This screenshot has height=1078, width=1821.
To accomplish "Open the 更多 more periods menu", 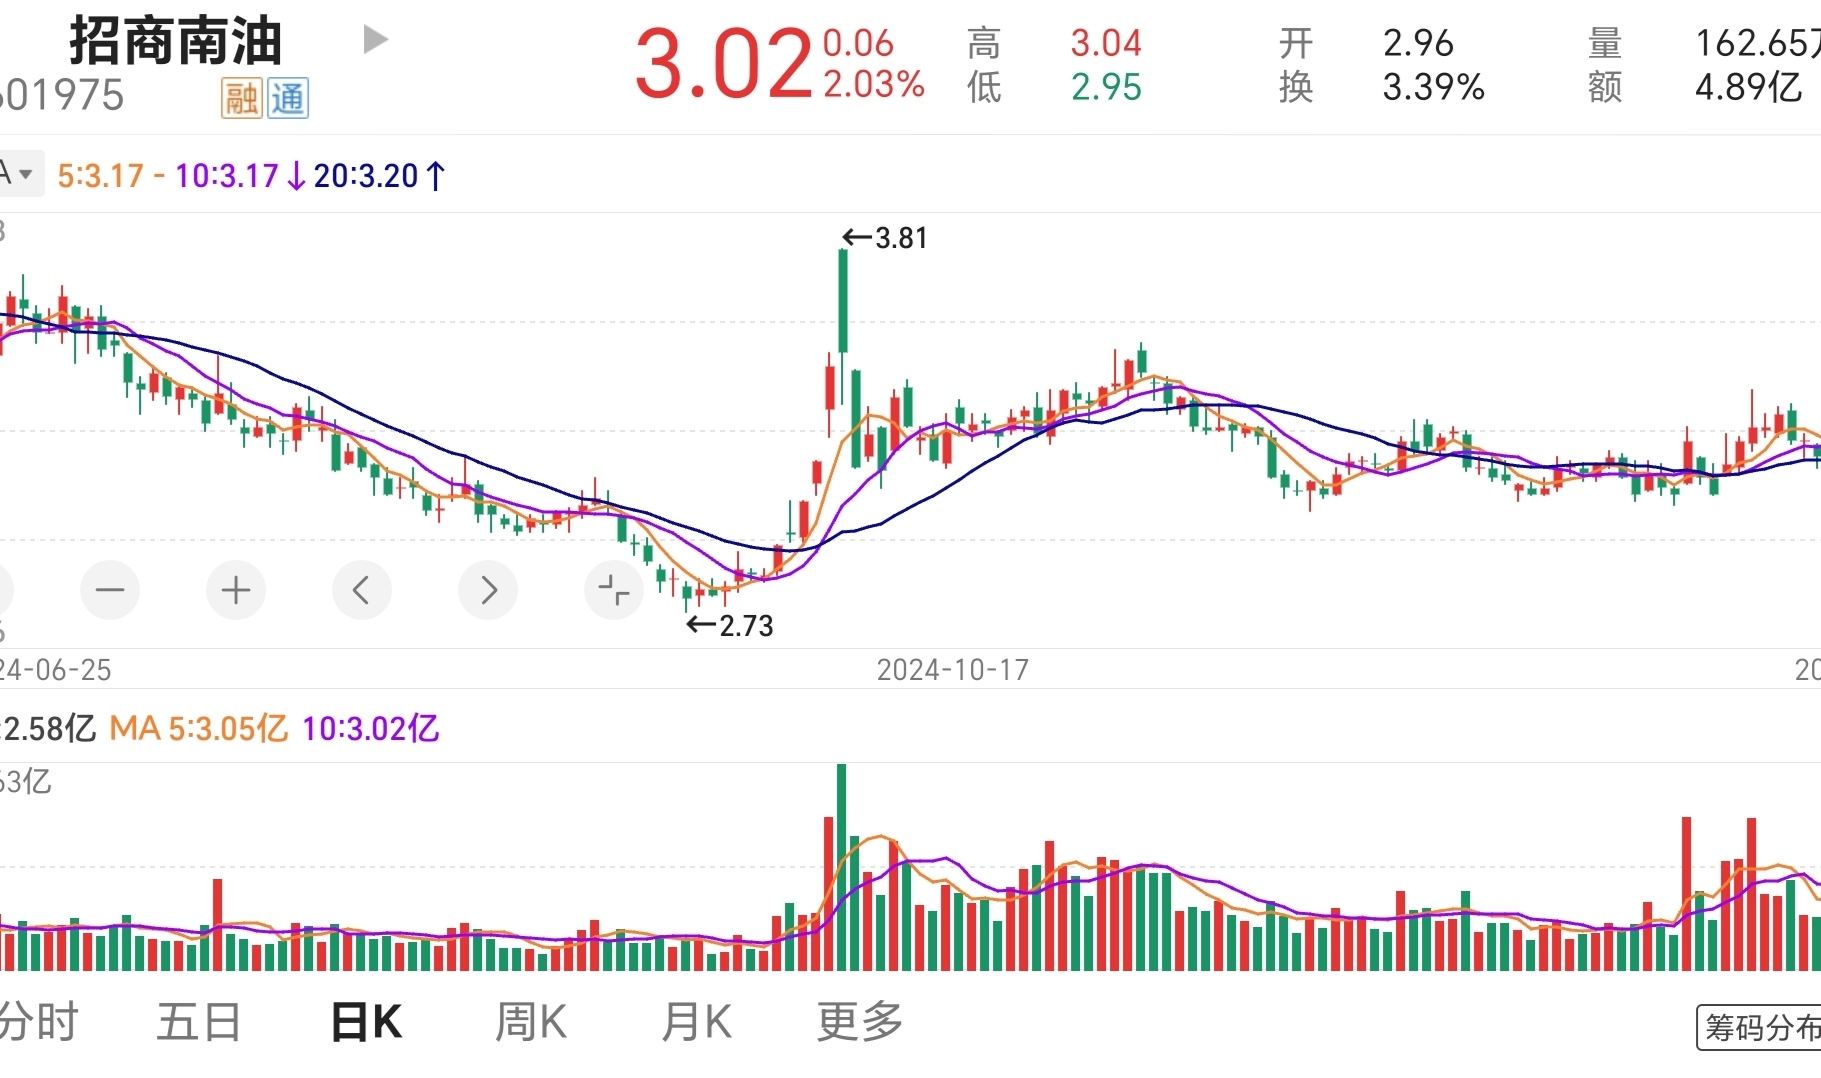I will 860,1022.
